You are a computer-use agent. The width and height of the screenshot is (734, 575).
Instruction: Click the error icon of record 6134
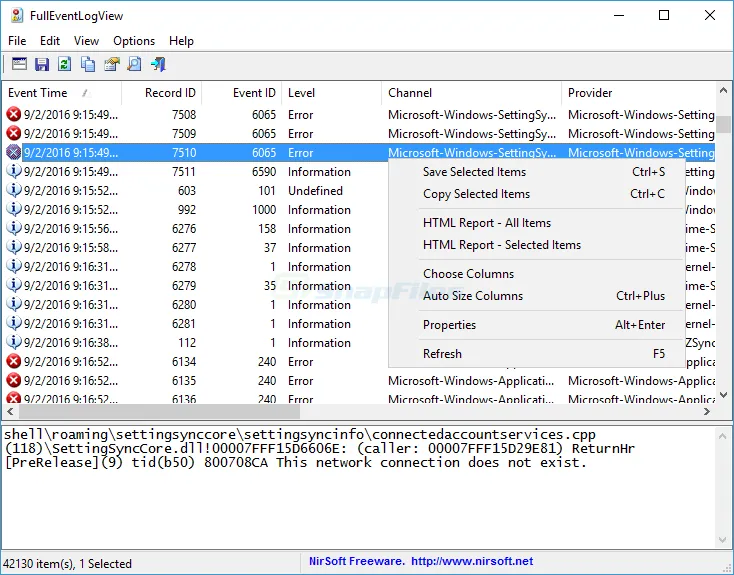tap(14, 361)
